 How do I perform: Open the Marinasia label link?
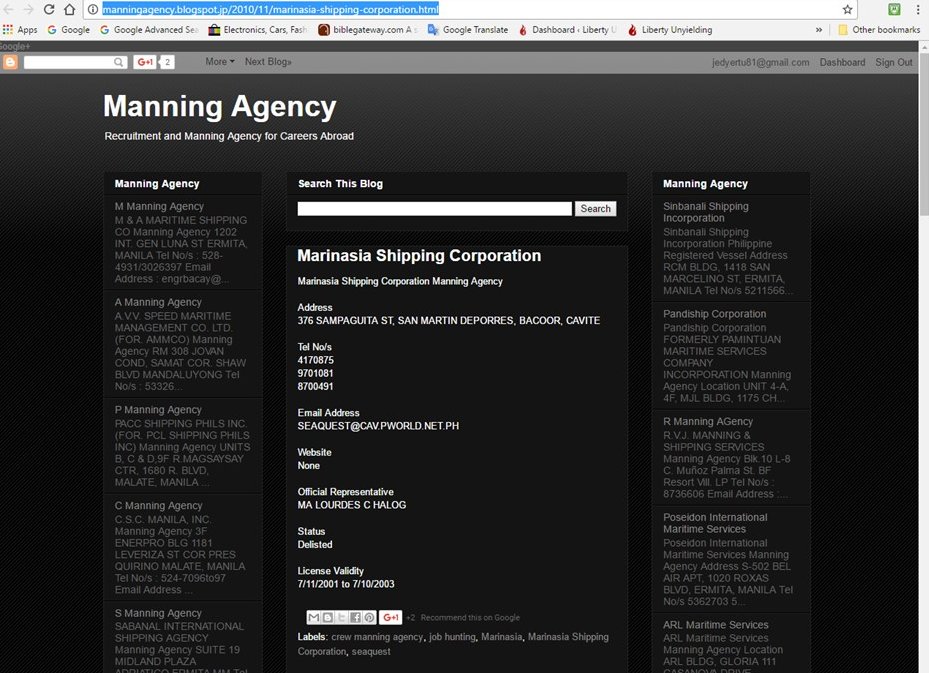pos(501,637)
